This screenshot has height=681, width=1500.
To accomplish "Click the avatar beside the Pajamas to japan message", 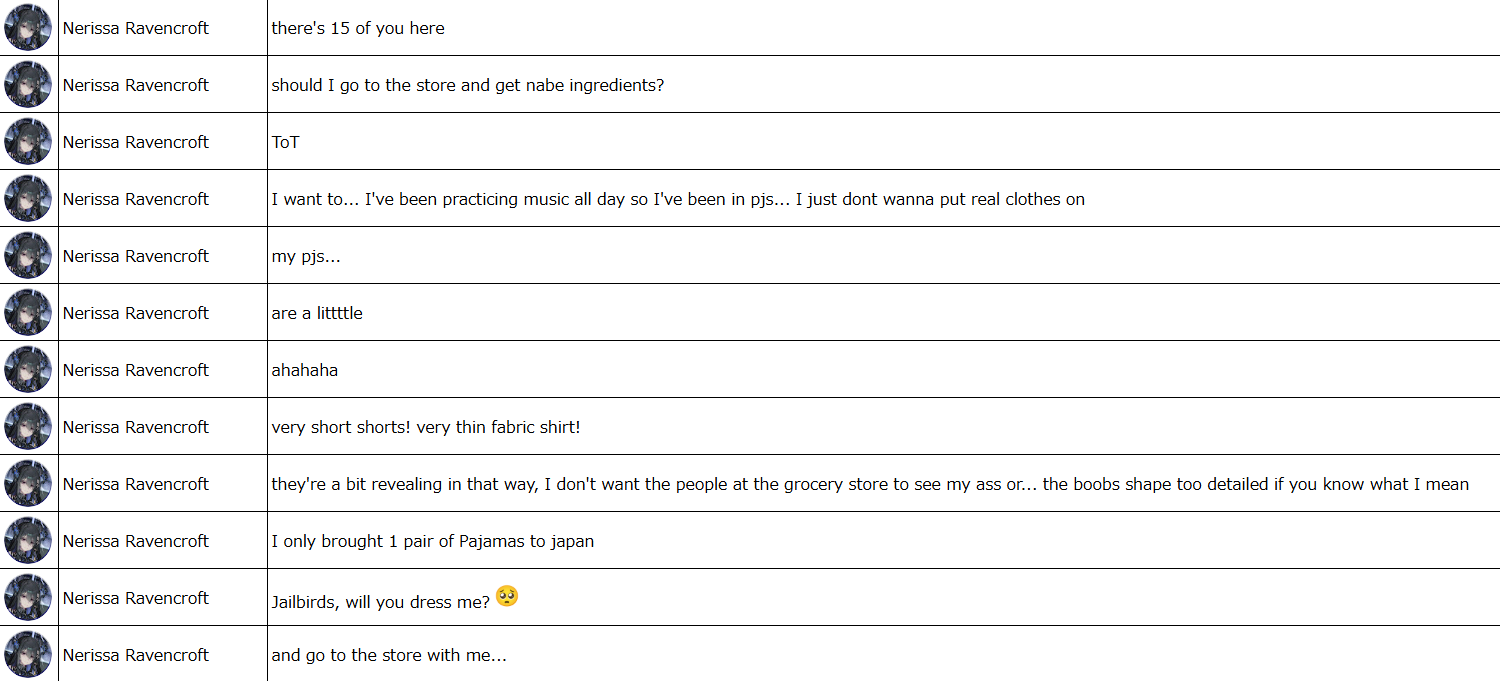I will (28, 541).
